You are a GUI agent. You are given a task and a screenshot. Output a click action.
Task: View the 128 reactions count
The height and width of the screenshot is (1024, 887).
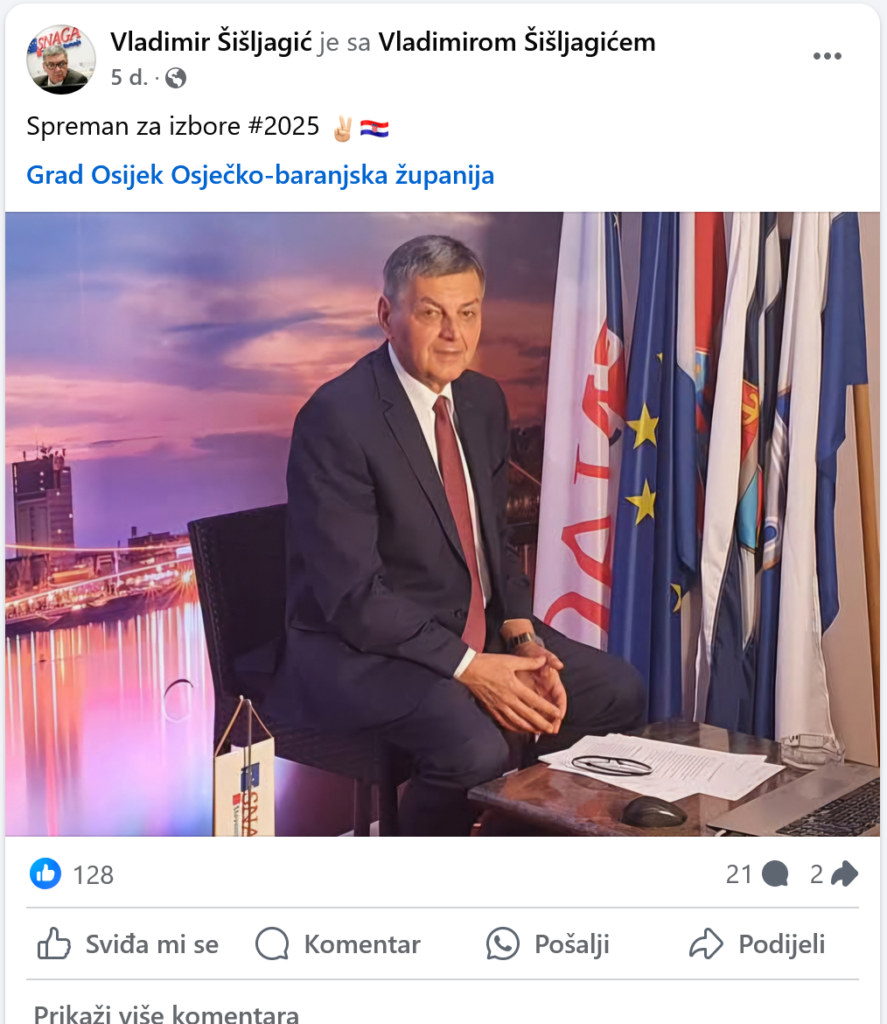[x=93, y=874]
